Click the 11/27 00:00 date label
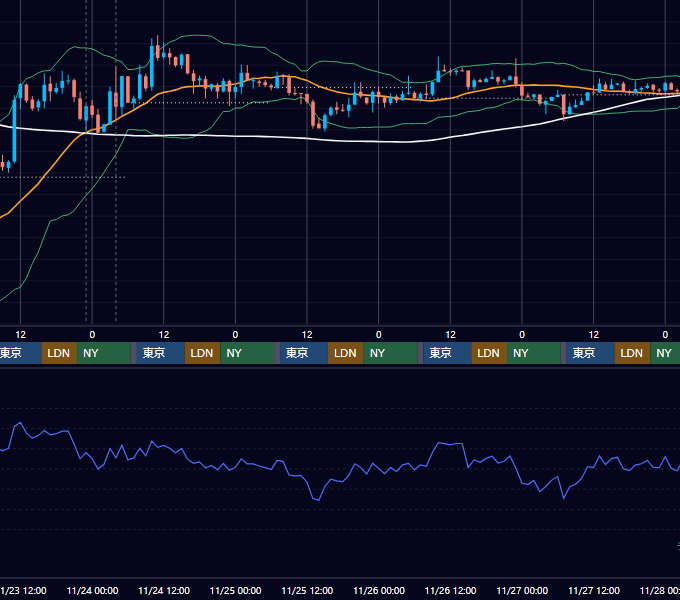 pos(522,590)
